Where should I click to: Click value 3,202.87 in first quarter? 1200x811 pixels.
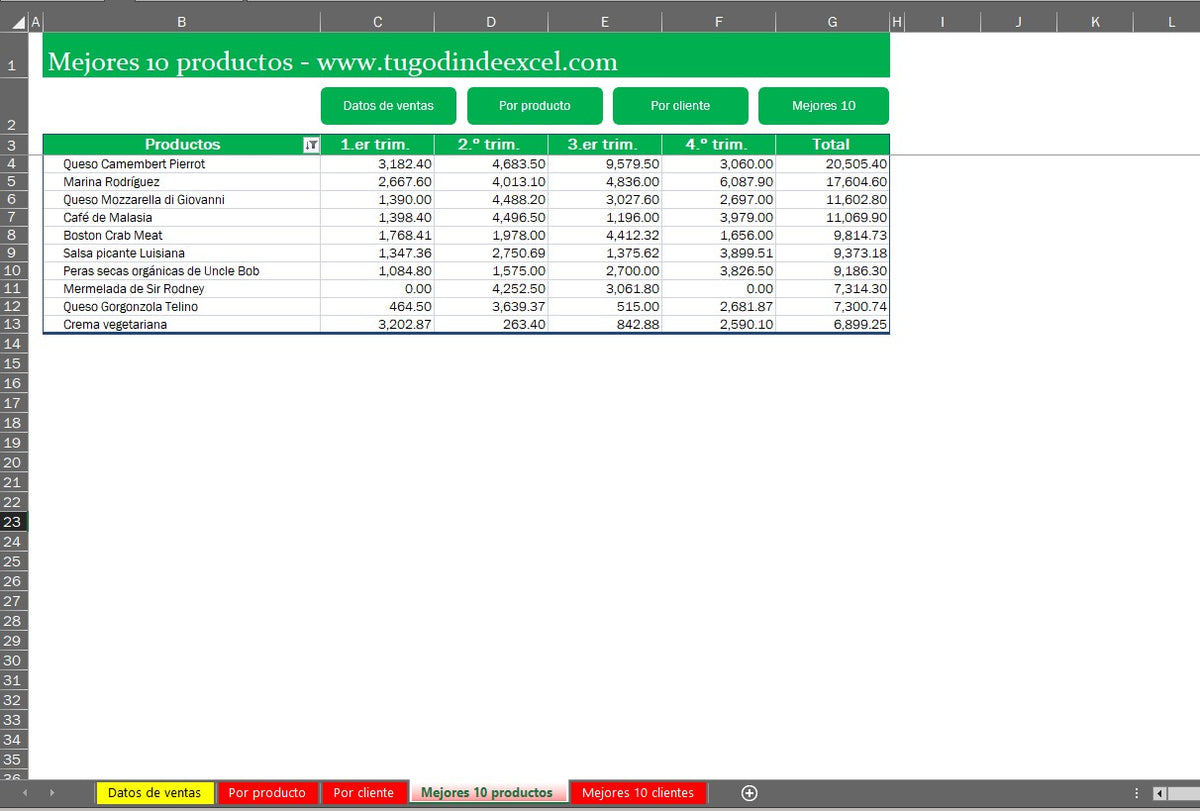[x=377, y=325]
